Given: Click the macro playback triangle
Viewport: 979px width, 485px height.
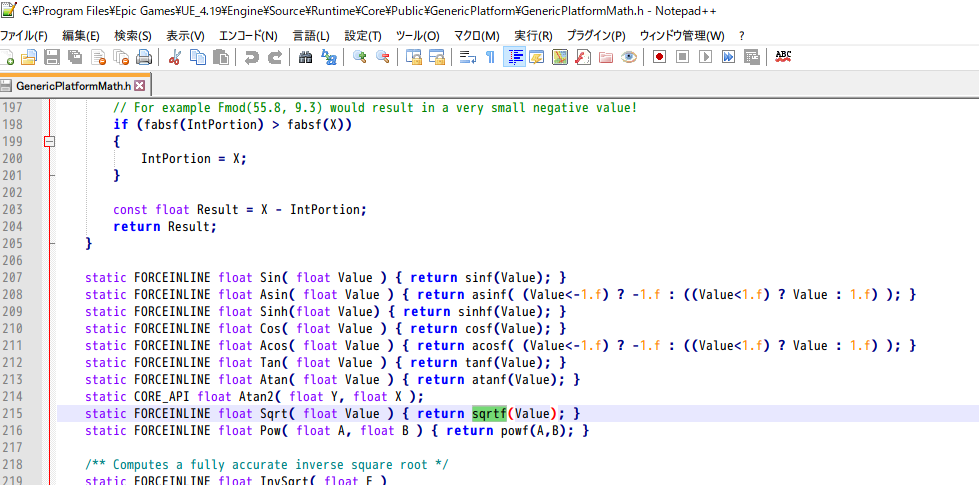Looking at the screenshot, I should [x=706, y=57].
